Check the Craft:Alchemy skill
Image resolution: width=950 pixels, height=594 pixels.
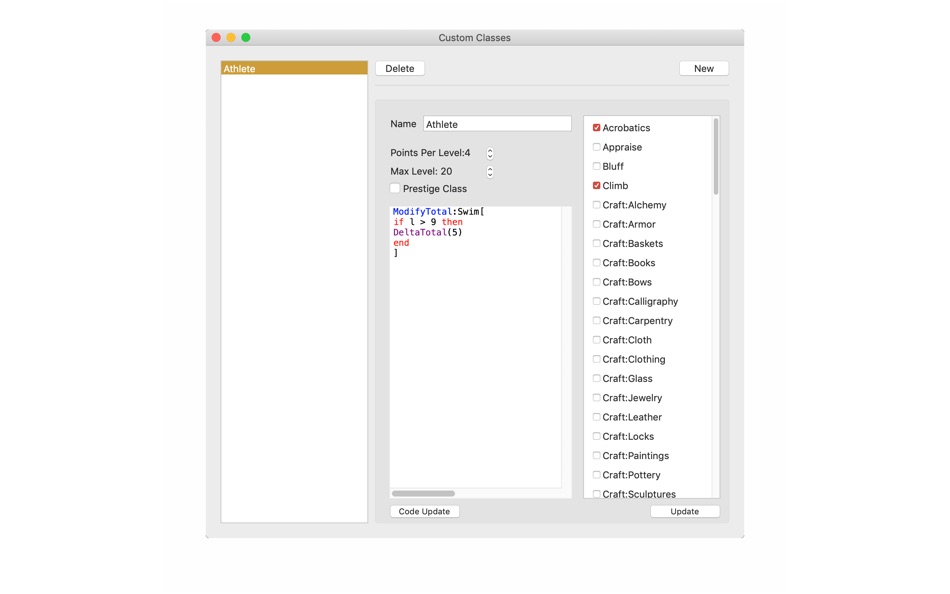(x=596, y=205)
